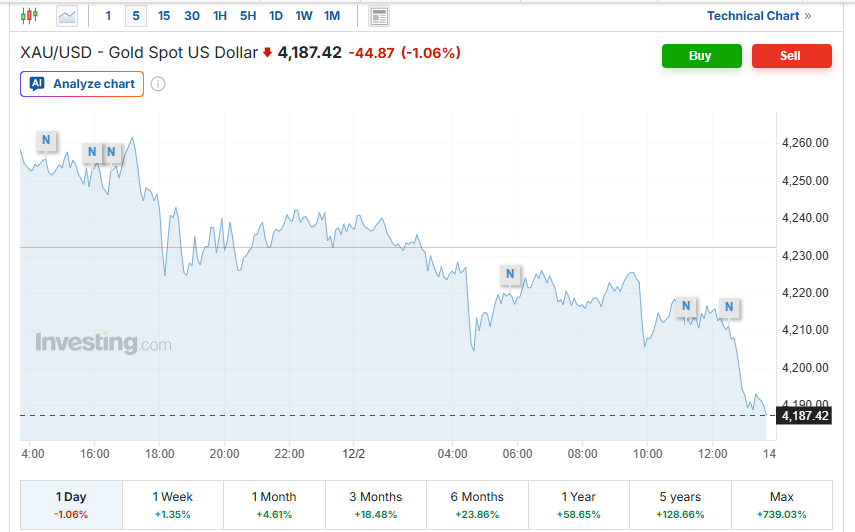Open the last news marker before 13:00

click(729, 307)
